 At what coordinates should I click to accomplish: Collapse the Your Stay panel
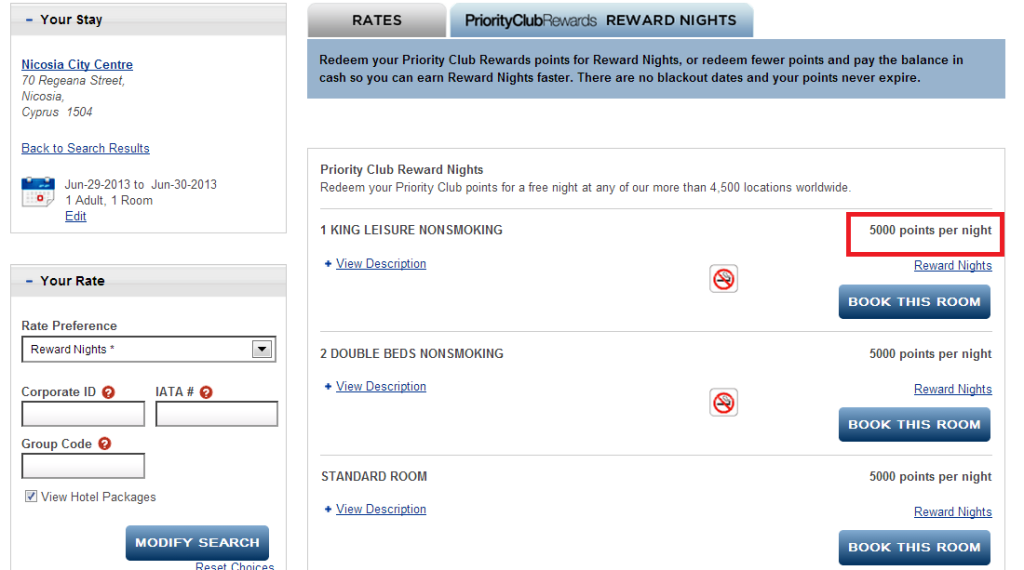click(29, 20)
